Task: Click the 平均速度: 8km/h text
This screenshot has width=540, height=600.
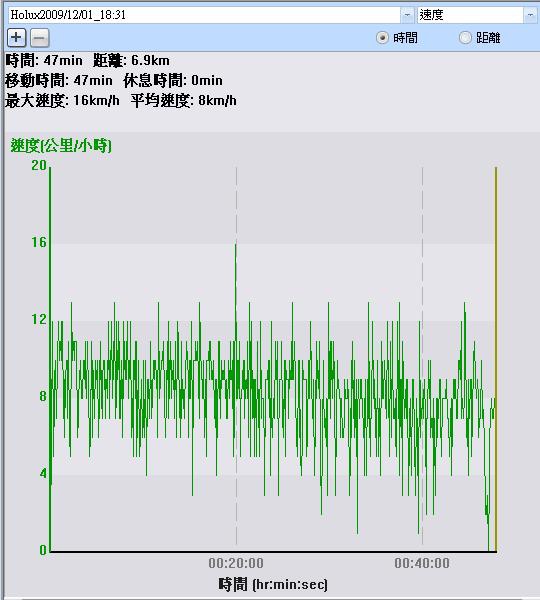Action: click(x=184, y=101)
